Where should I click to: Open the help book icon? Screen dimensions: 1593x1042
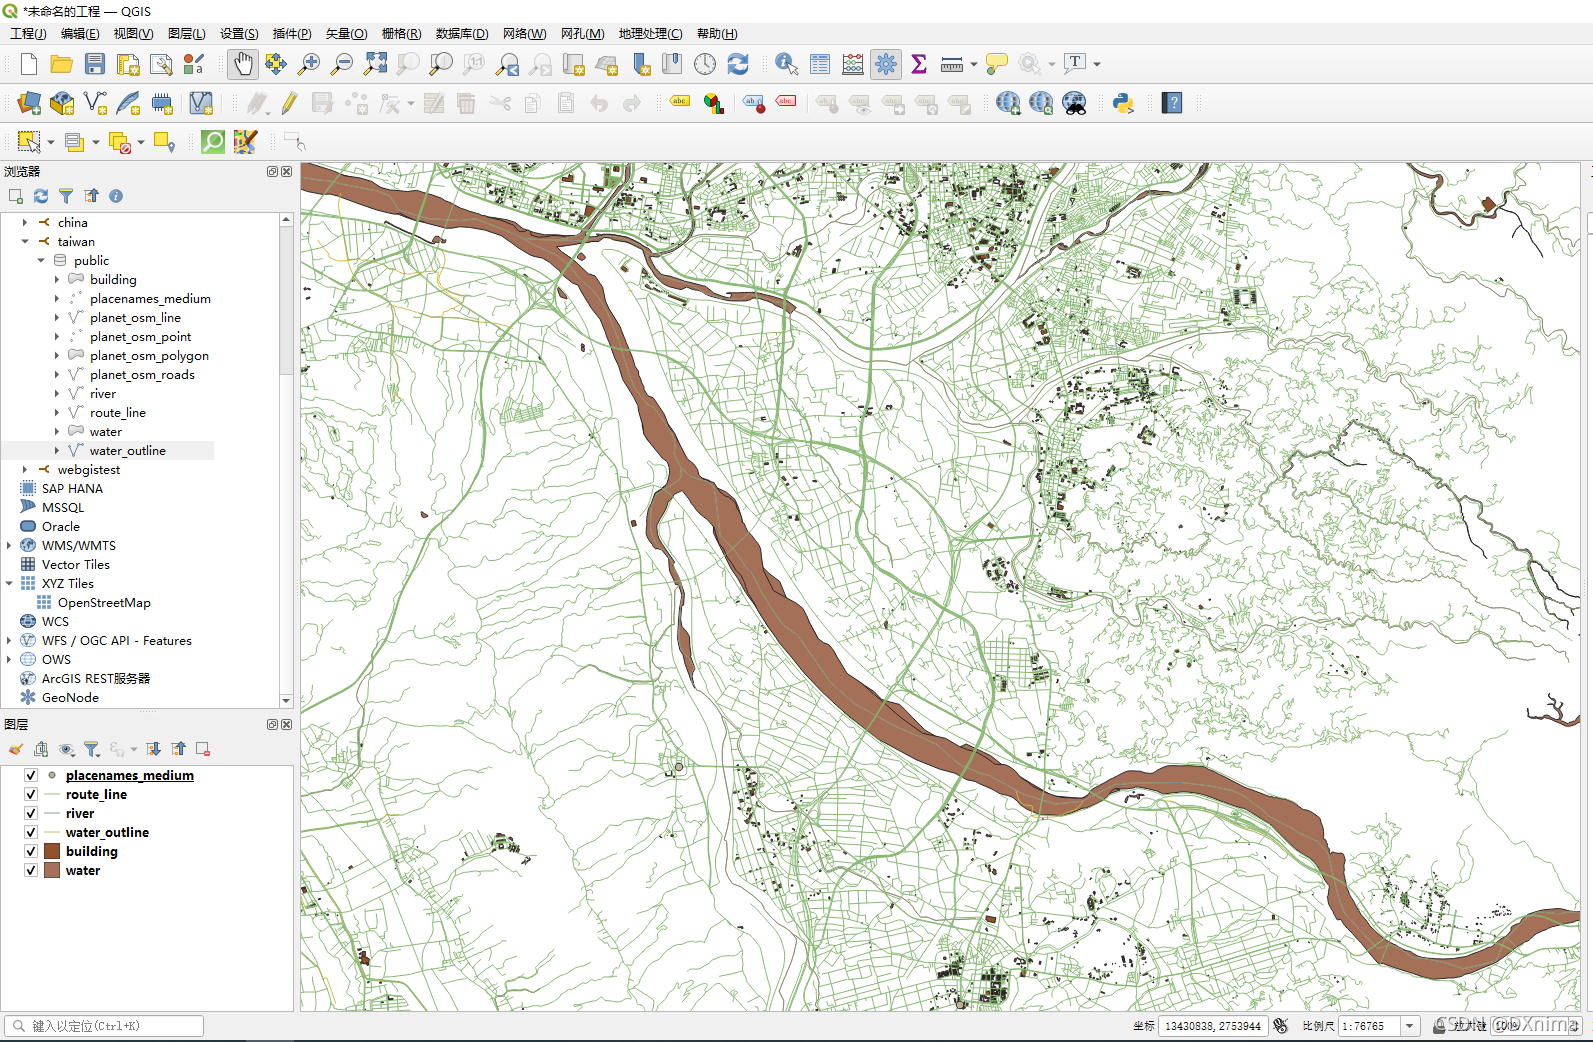click(1172, 103)
